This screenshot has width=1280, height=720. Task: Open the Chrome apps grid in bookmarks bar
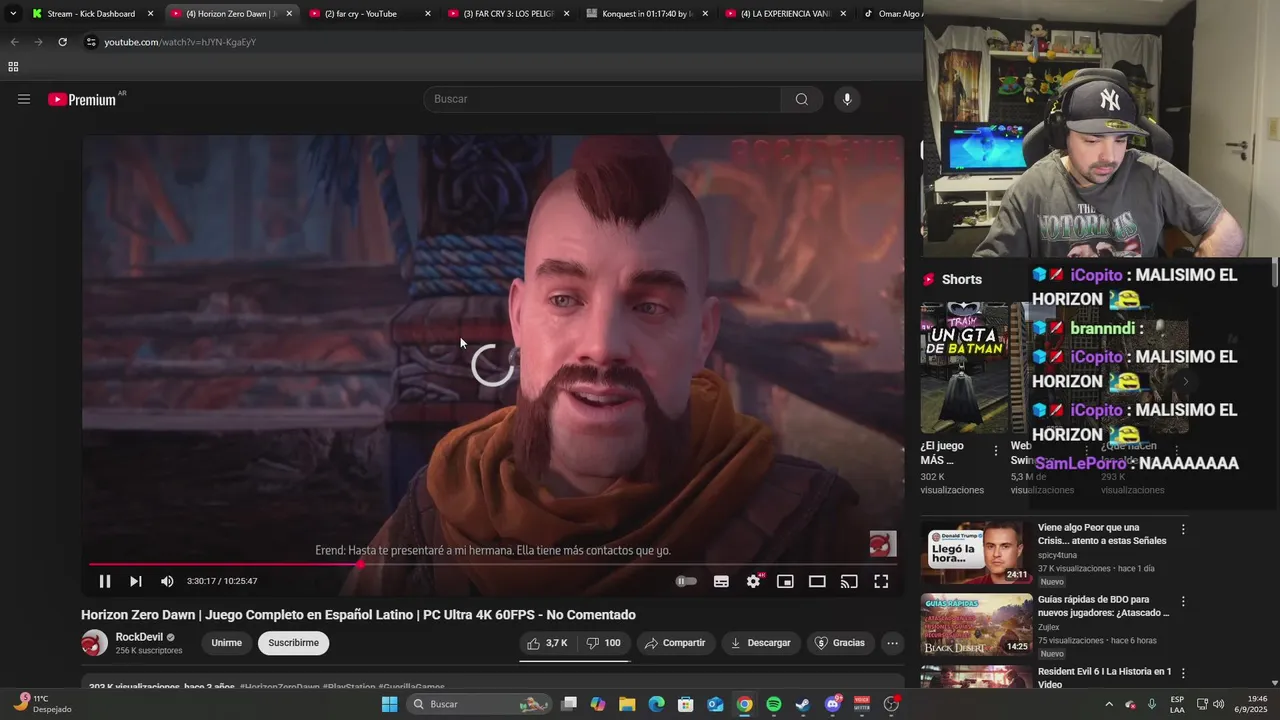coord(13,67)
